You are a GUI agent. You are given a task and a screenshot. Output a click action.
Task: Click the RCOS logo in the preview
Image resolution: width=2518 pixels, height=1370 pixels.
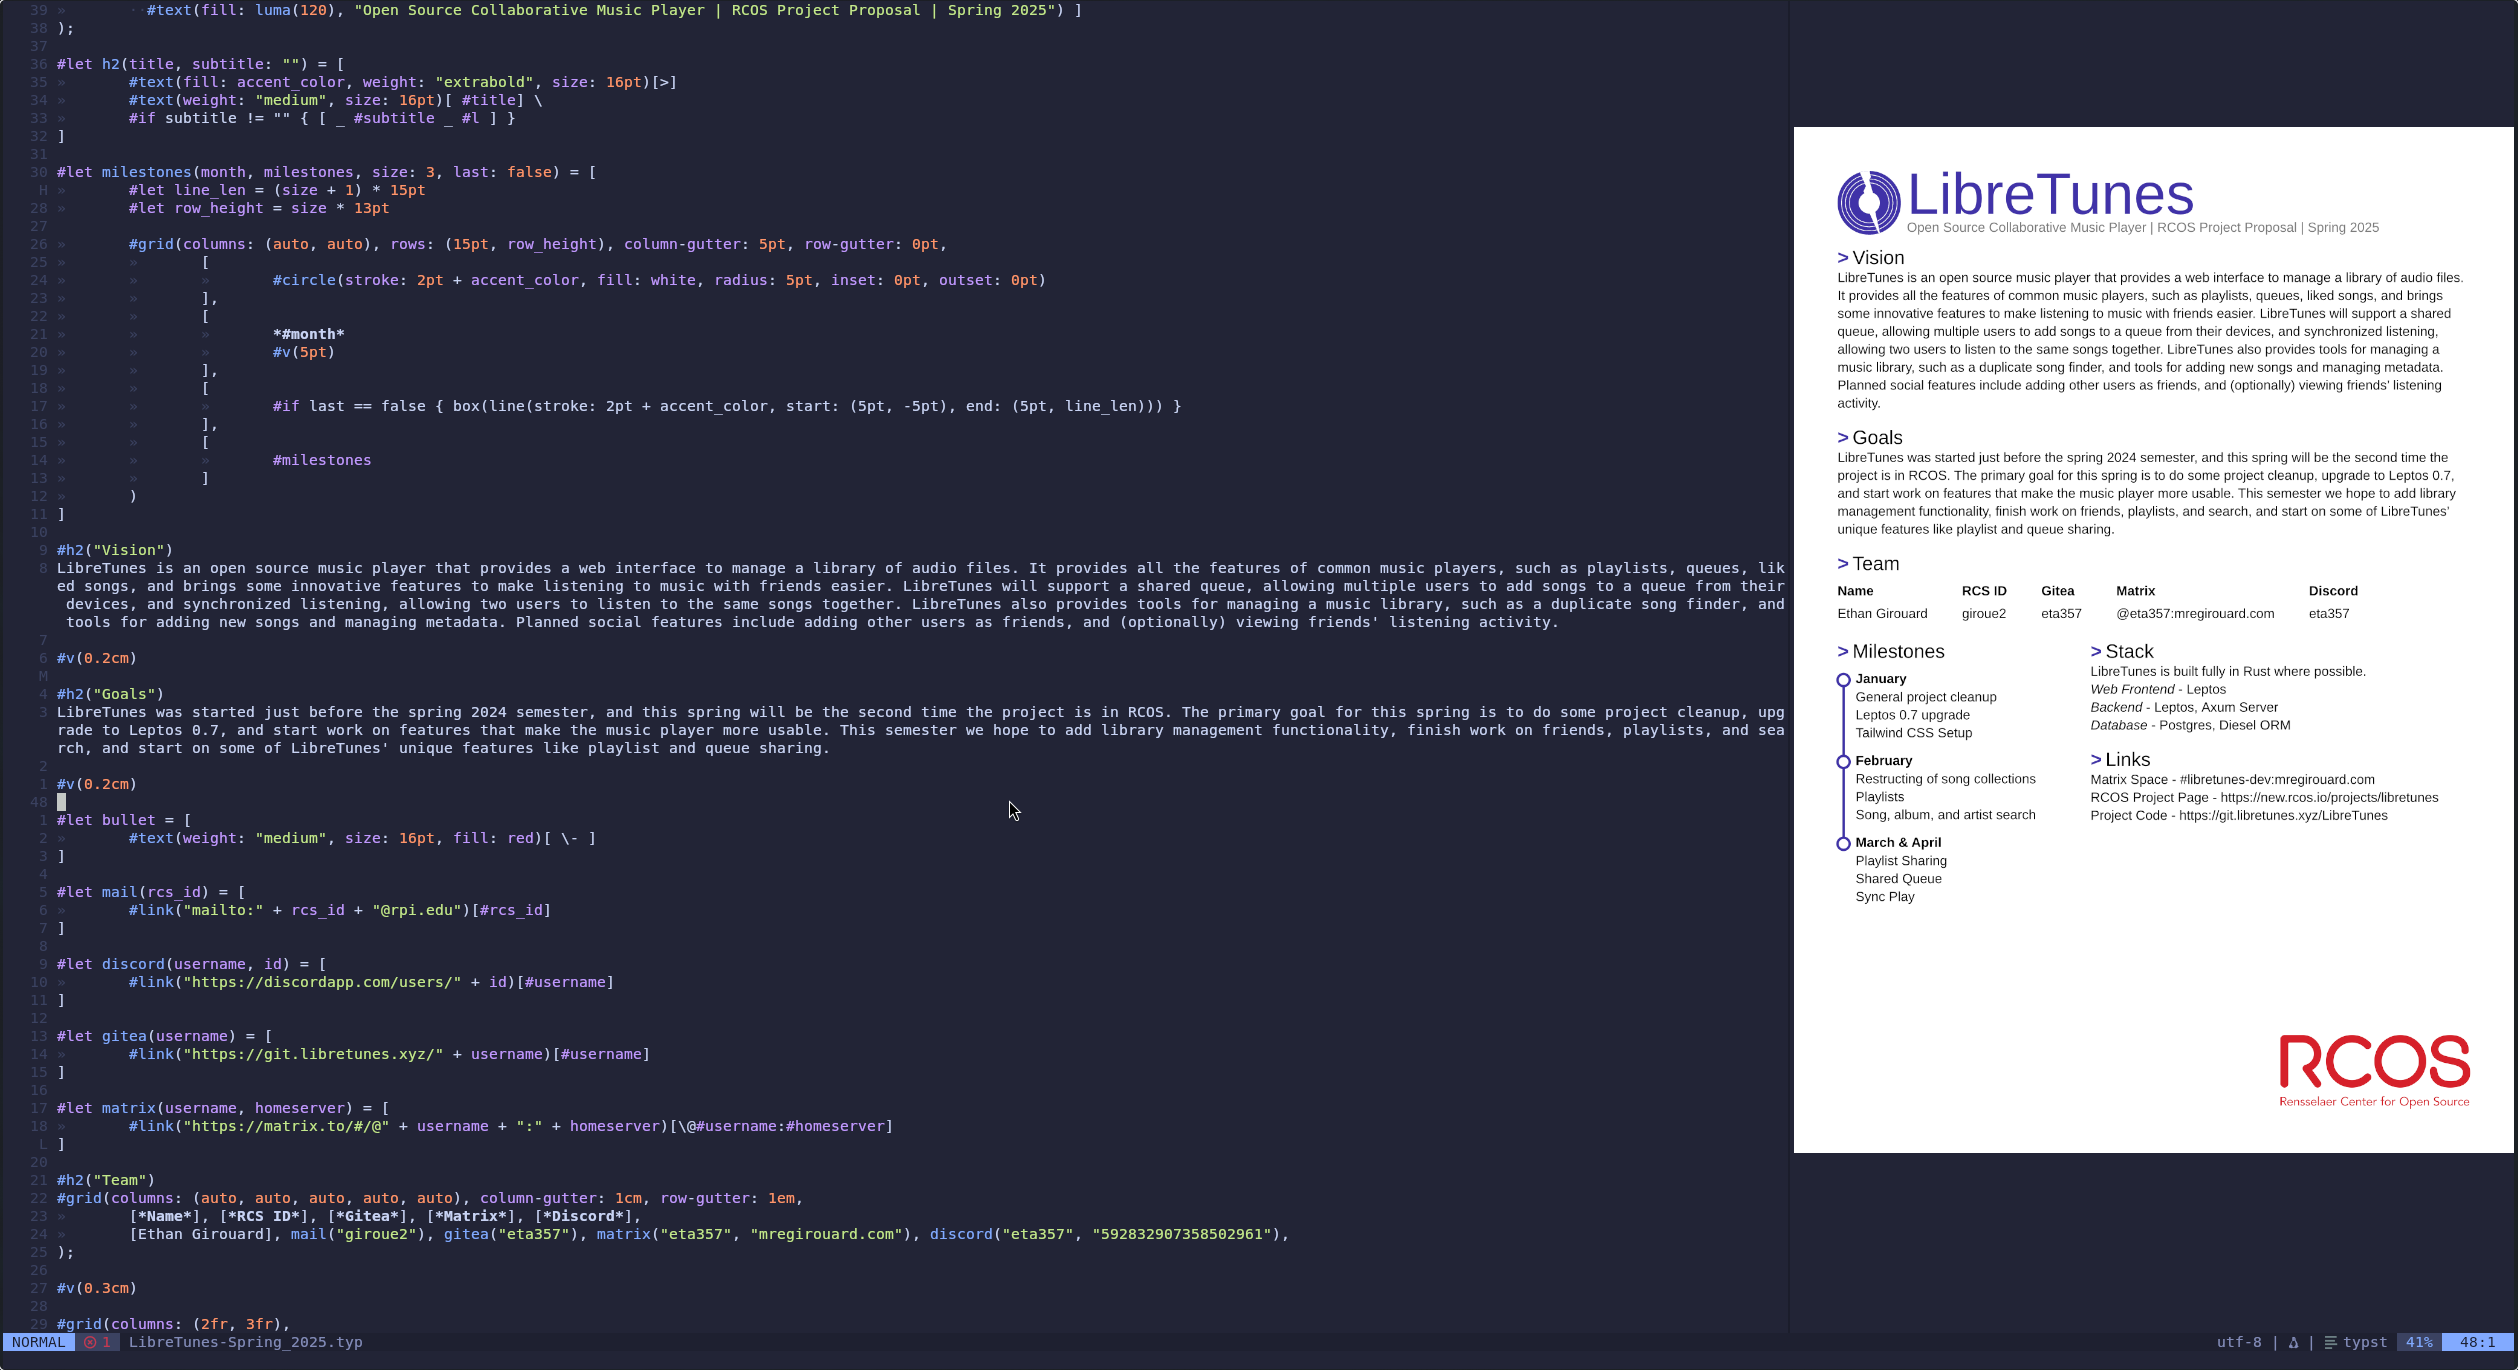pos(2374,1070)
